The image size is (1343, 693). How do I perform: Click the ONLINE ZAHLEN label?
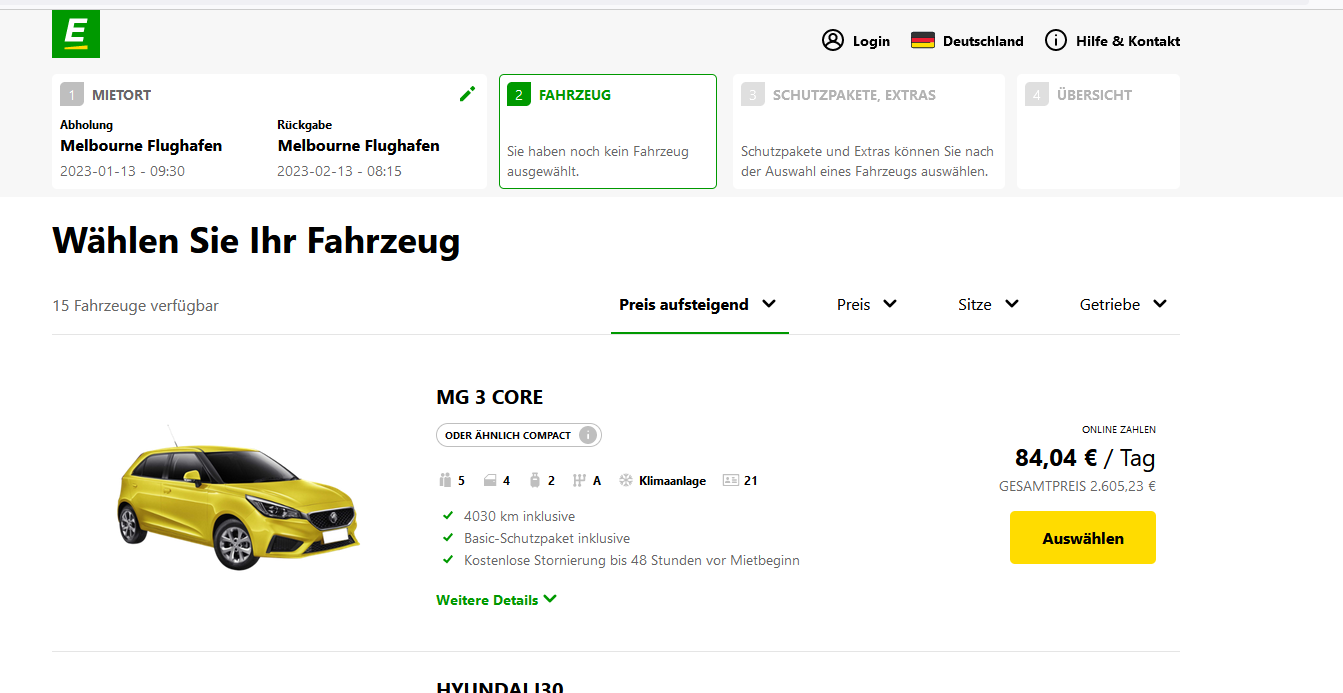pos(1119,429)
